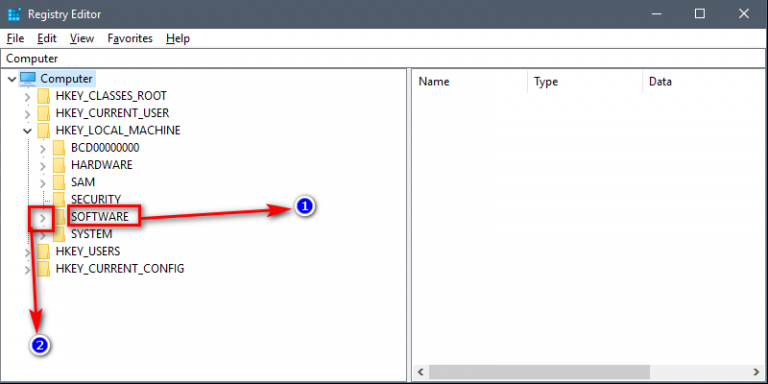Click the BCD00000000 folder icon
The image size is (768, 384).
pos(59,147)
